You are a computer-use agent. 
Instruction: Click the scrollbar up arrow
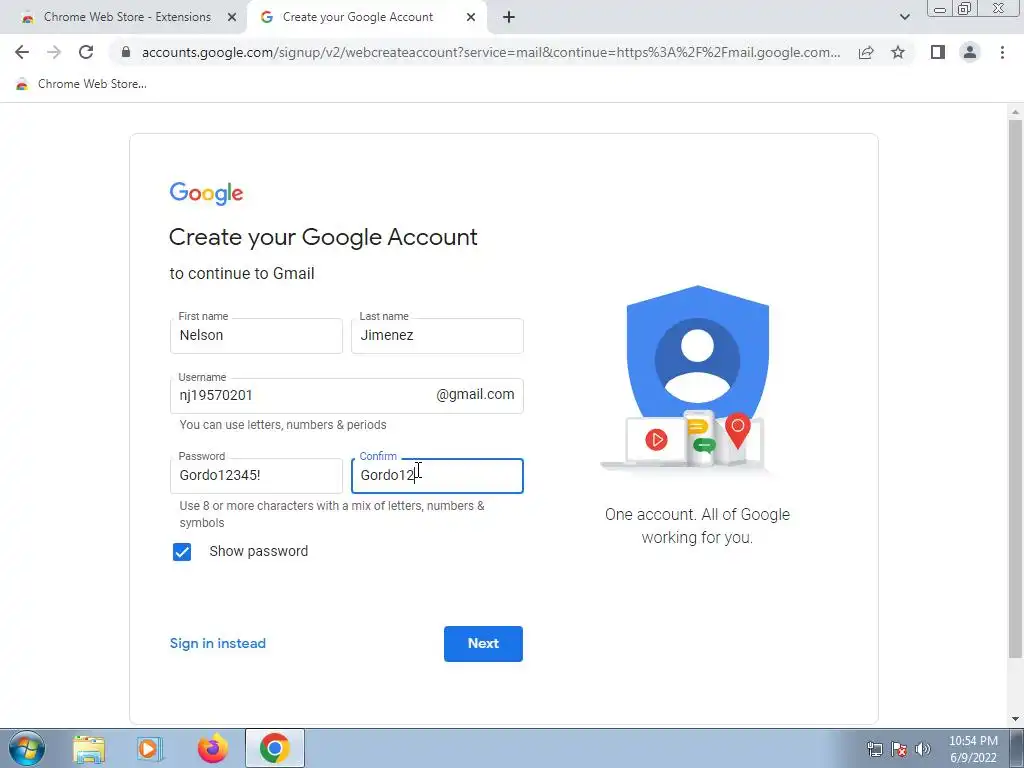[x=1015, y=112]
